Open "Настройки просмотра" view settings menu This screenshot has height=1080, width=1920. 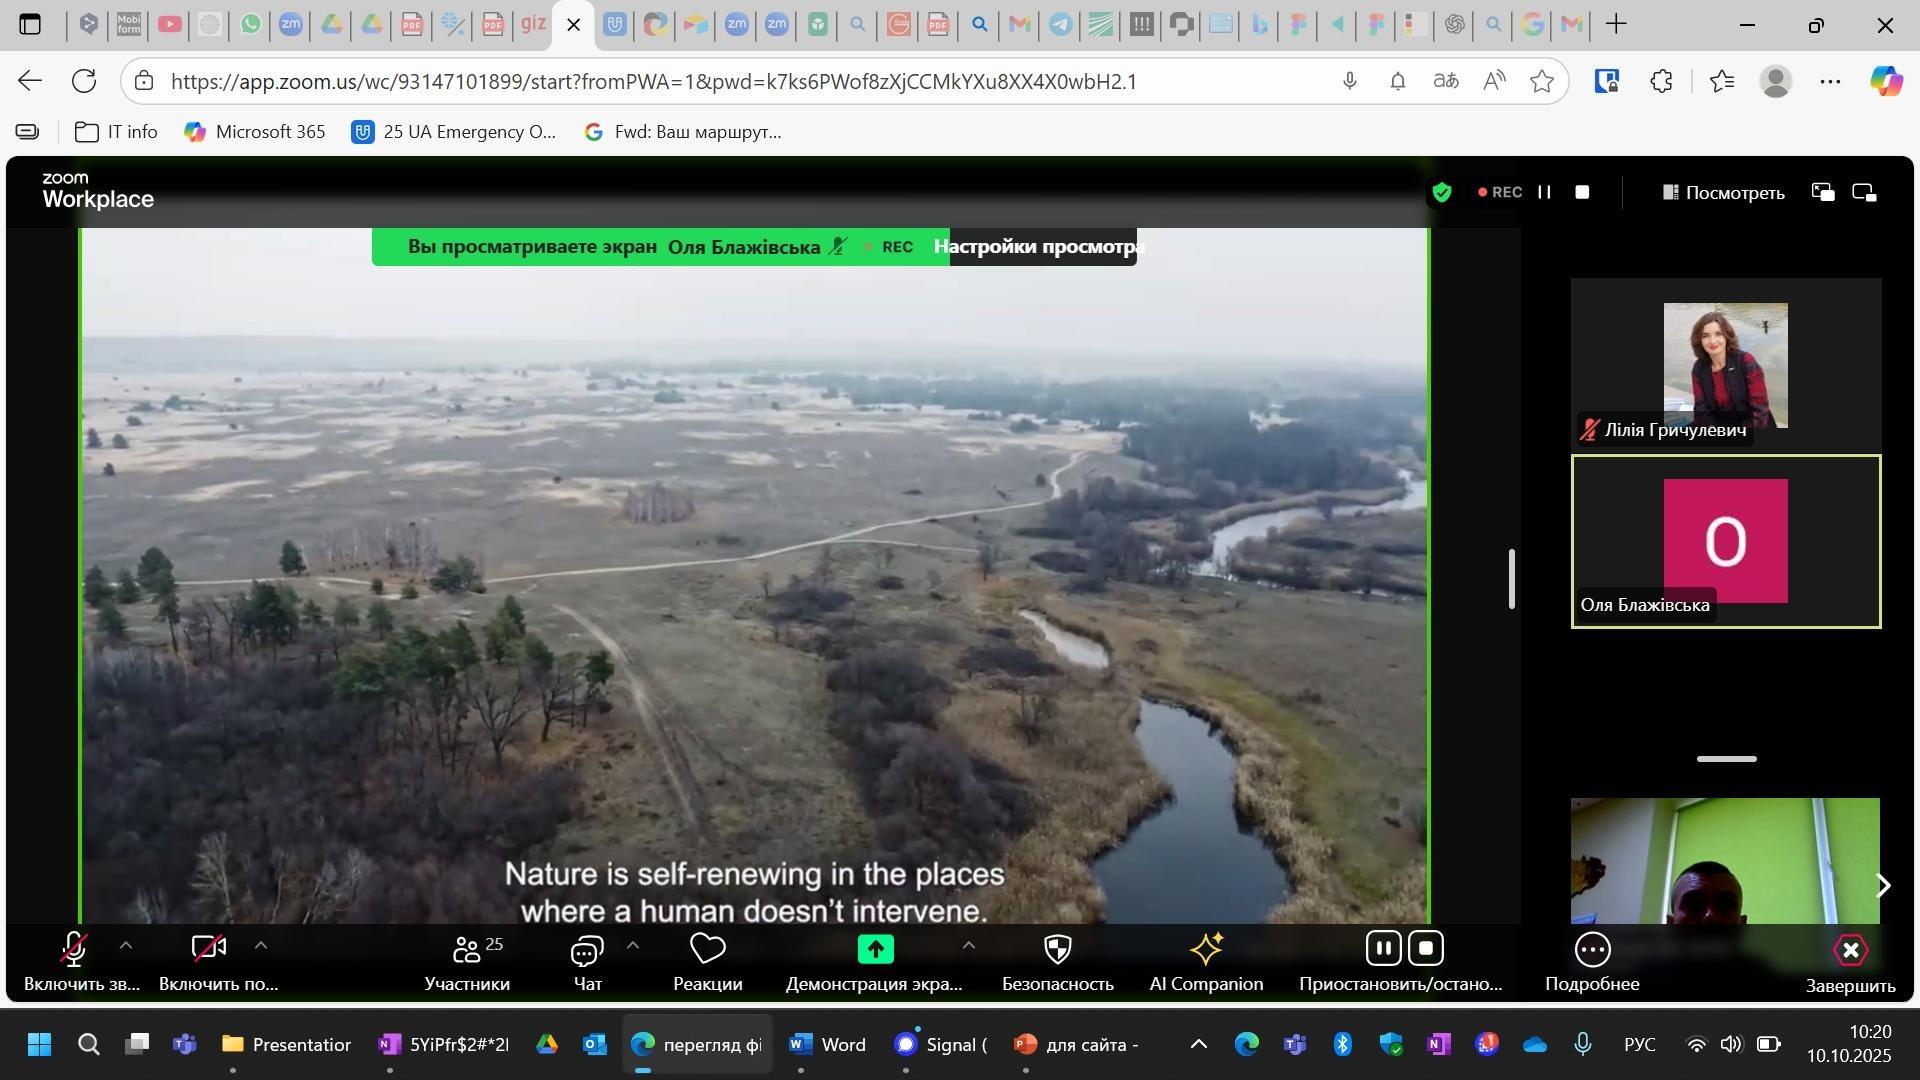point(1040,247)
